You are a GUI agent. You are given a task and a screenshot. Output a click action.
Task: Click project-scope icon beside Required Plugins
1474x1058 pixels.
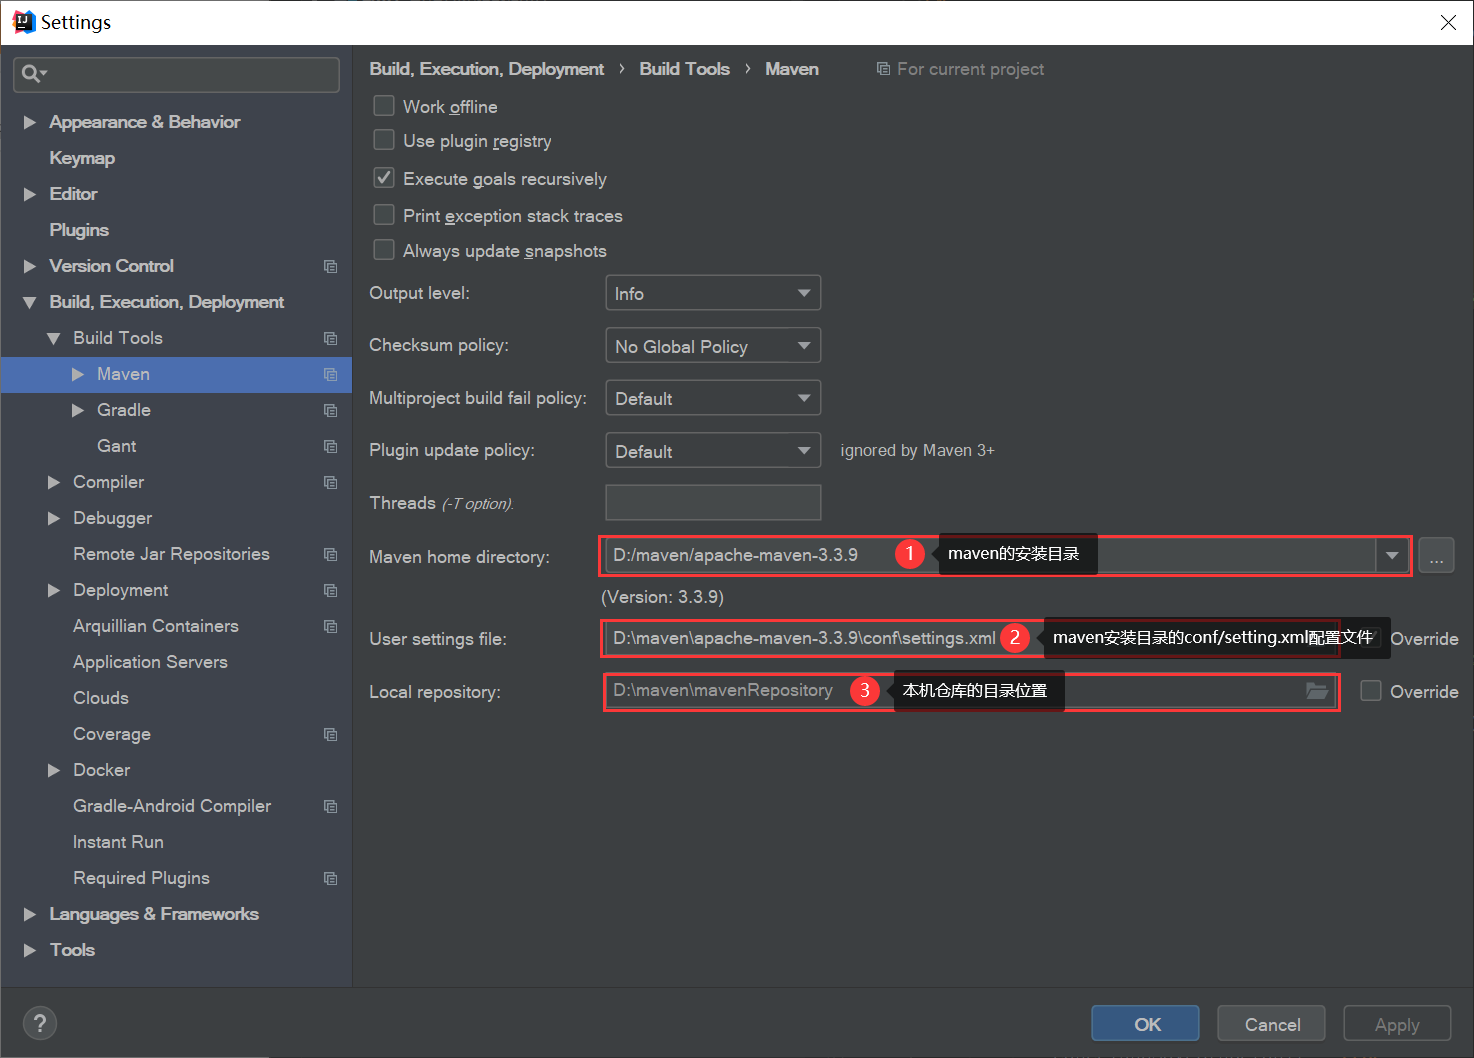330,878
